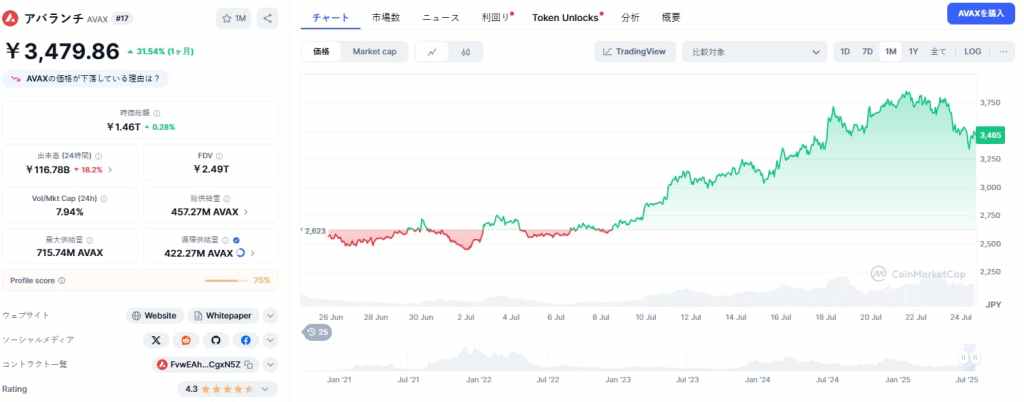Open the TradingView chart button
Viewport: 1024px width, 402px height.
[635, 52]
